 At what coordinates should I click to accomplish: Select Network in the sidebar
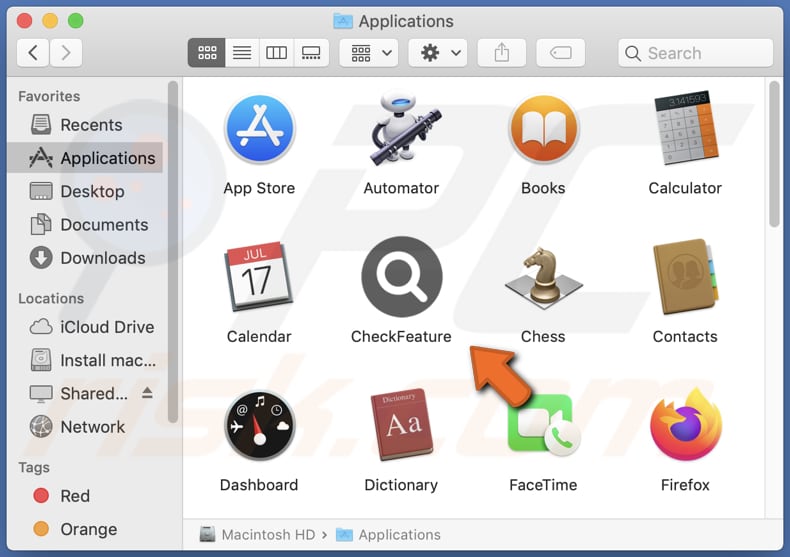click(x=86, y=427)
